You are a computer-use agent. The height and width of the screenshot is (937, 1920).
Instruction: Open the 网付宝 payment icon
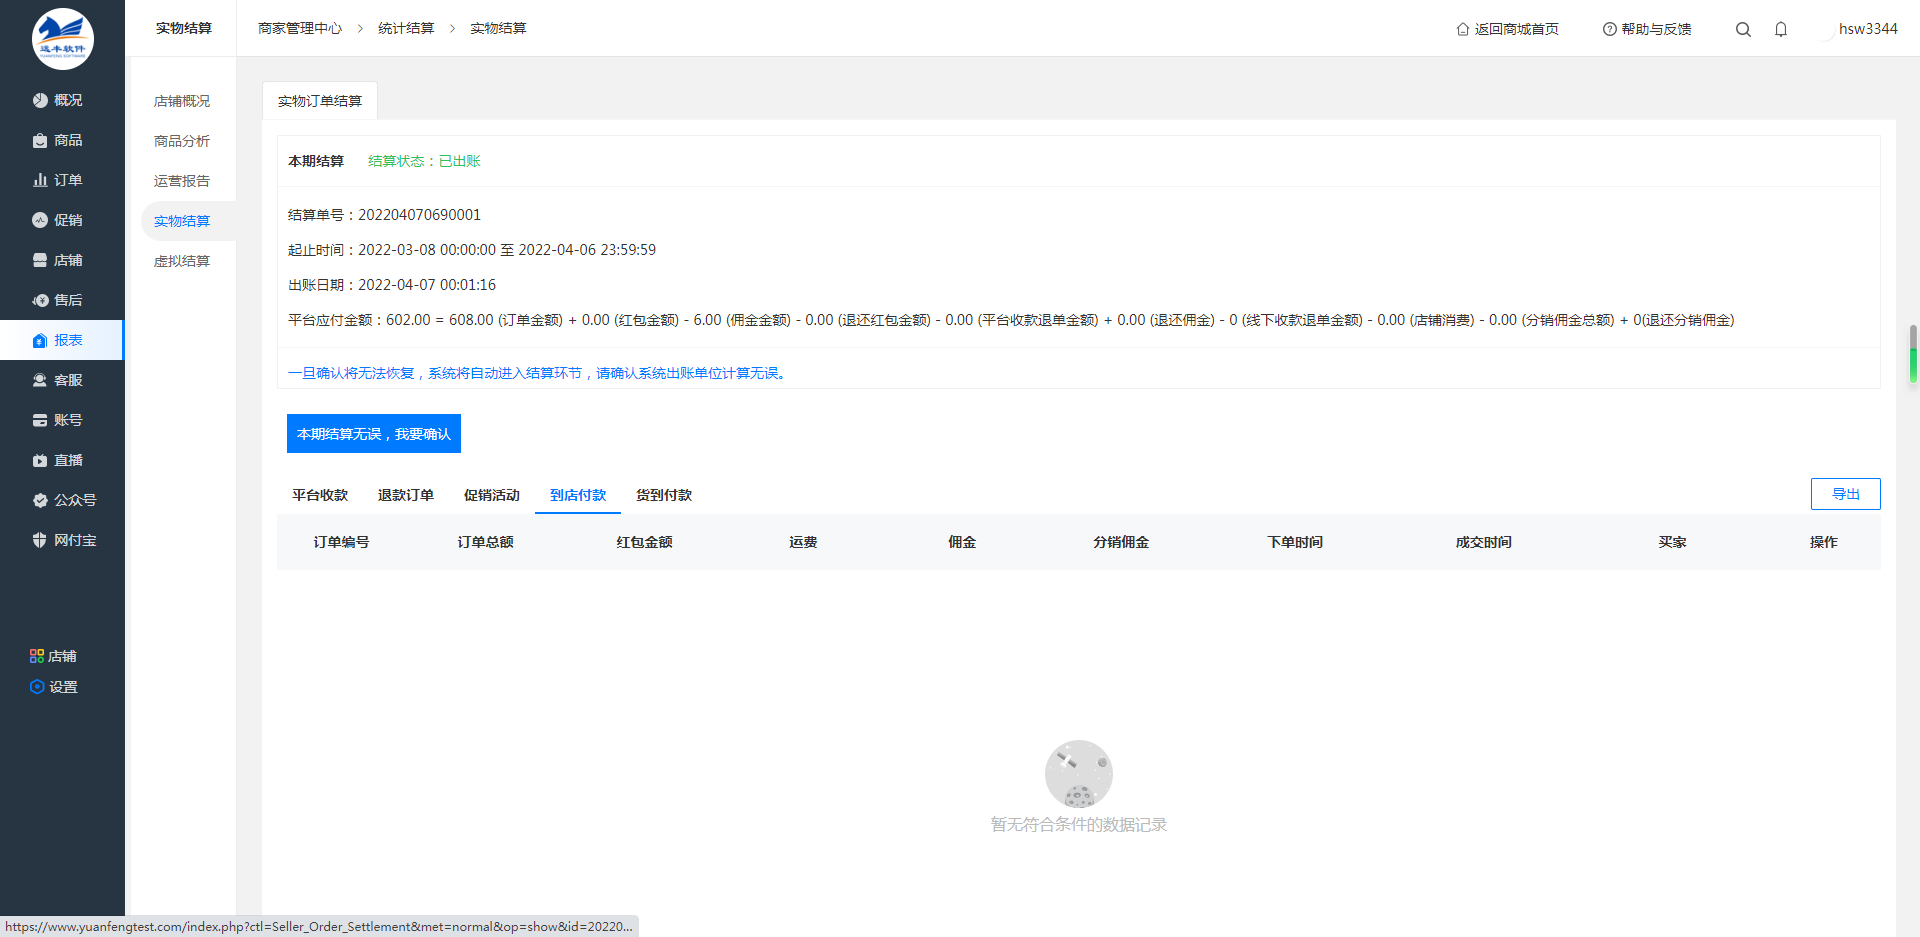tap(40, 540)
